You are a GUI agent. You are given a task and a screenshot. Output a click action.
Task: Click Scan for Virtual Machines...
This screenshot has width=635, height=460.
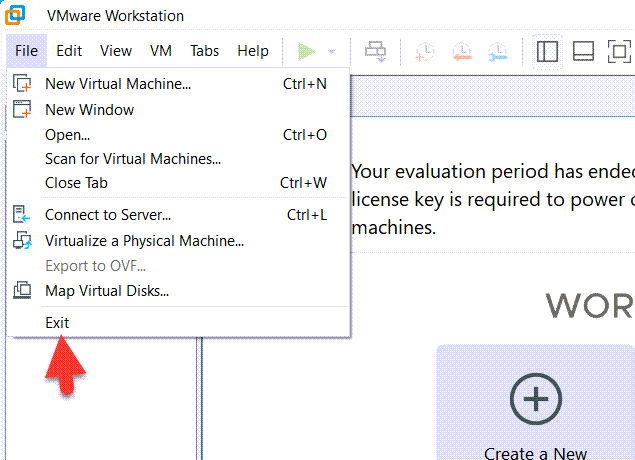coord(133,158)
